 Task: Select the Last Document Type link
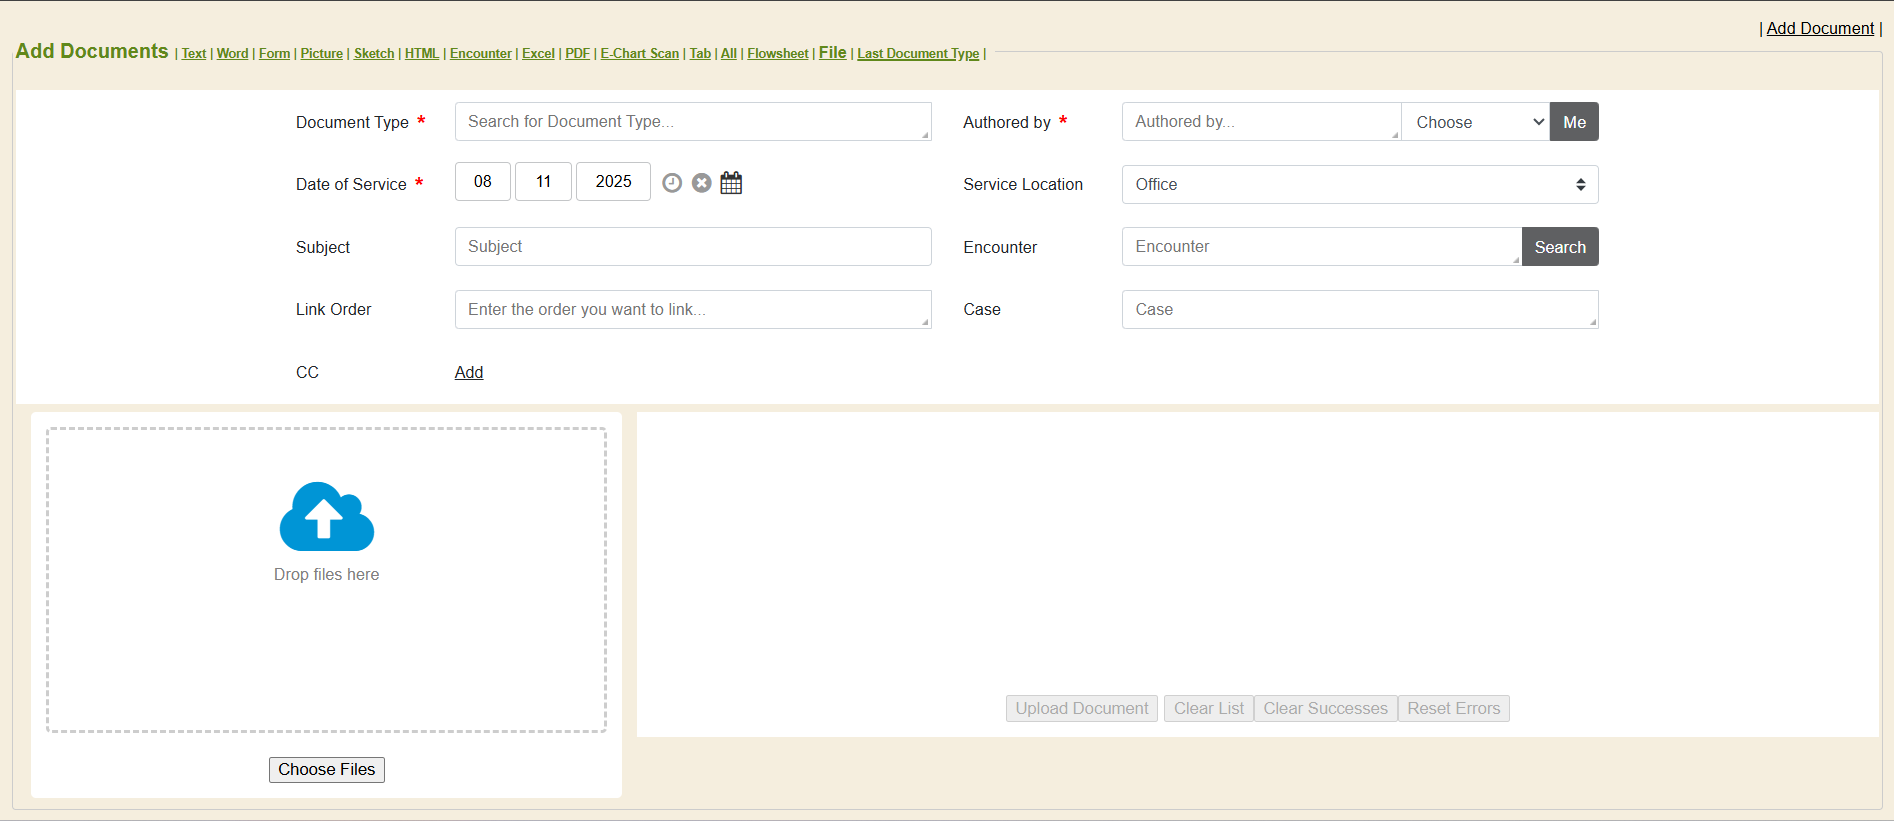coord(918,54)
